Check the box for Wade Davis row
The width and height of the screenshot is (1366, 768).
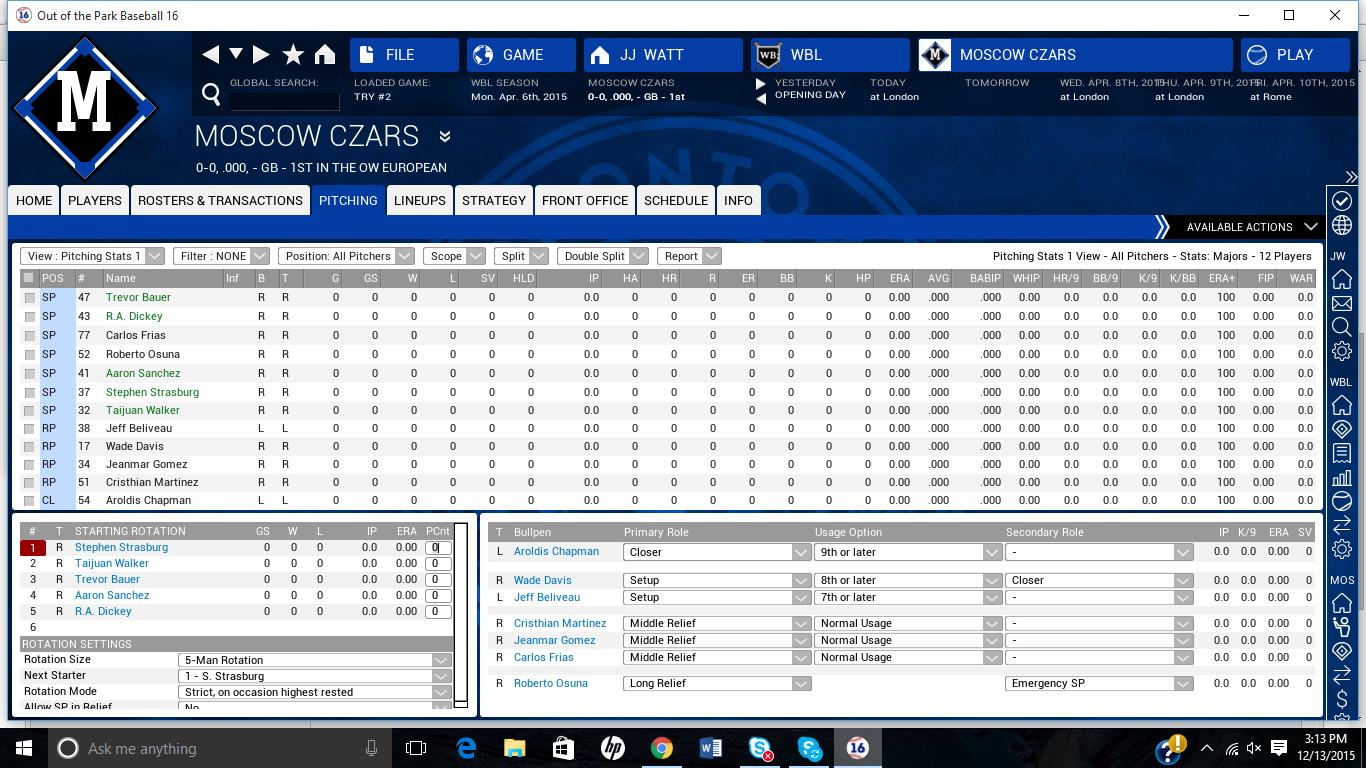point(30,447)
